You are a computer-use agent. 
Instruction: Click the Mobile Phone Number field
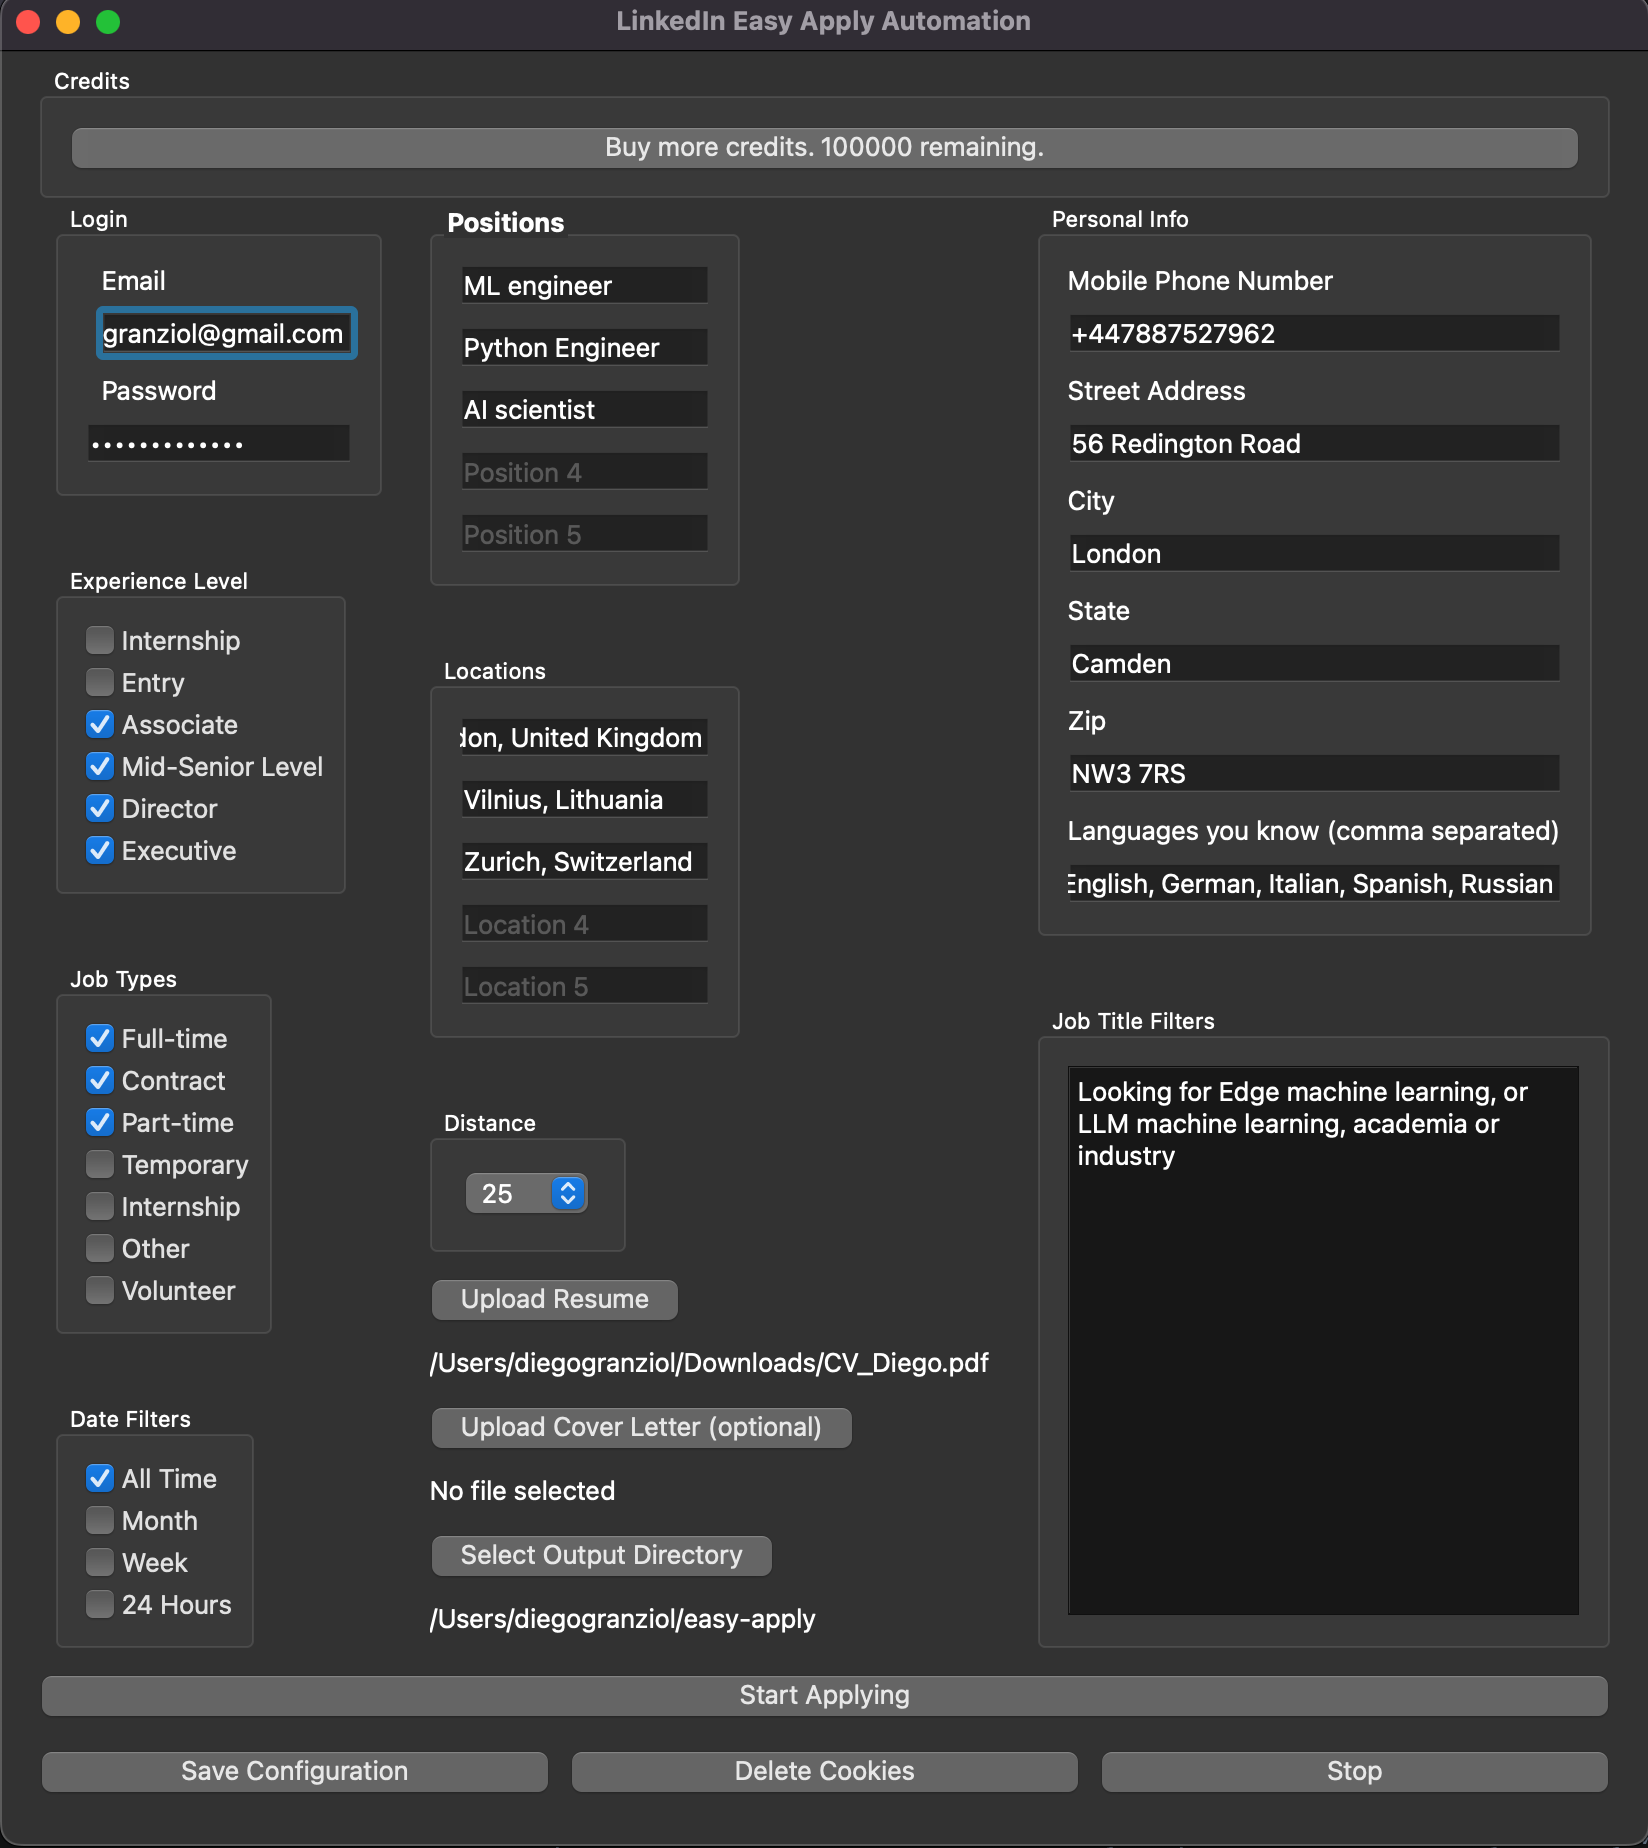point(1314,333)
